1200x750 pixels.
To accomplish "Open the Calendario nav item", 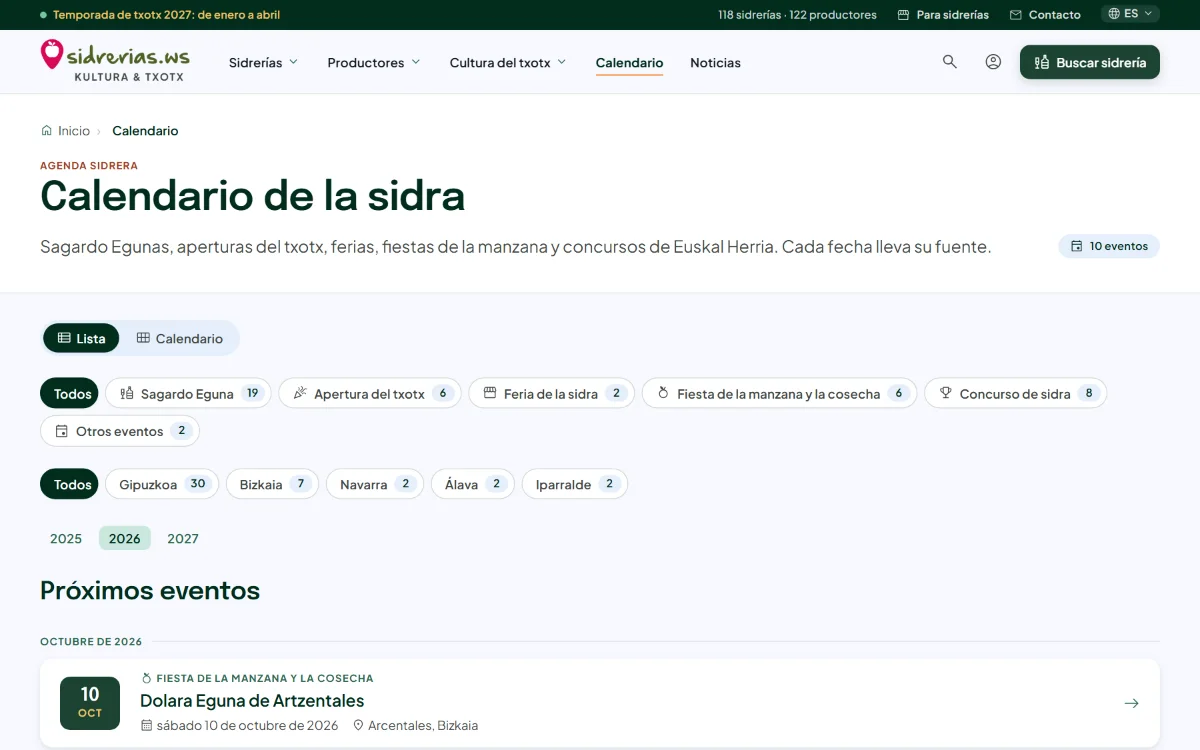I will [x=629, y=62].
